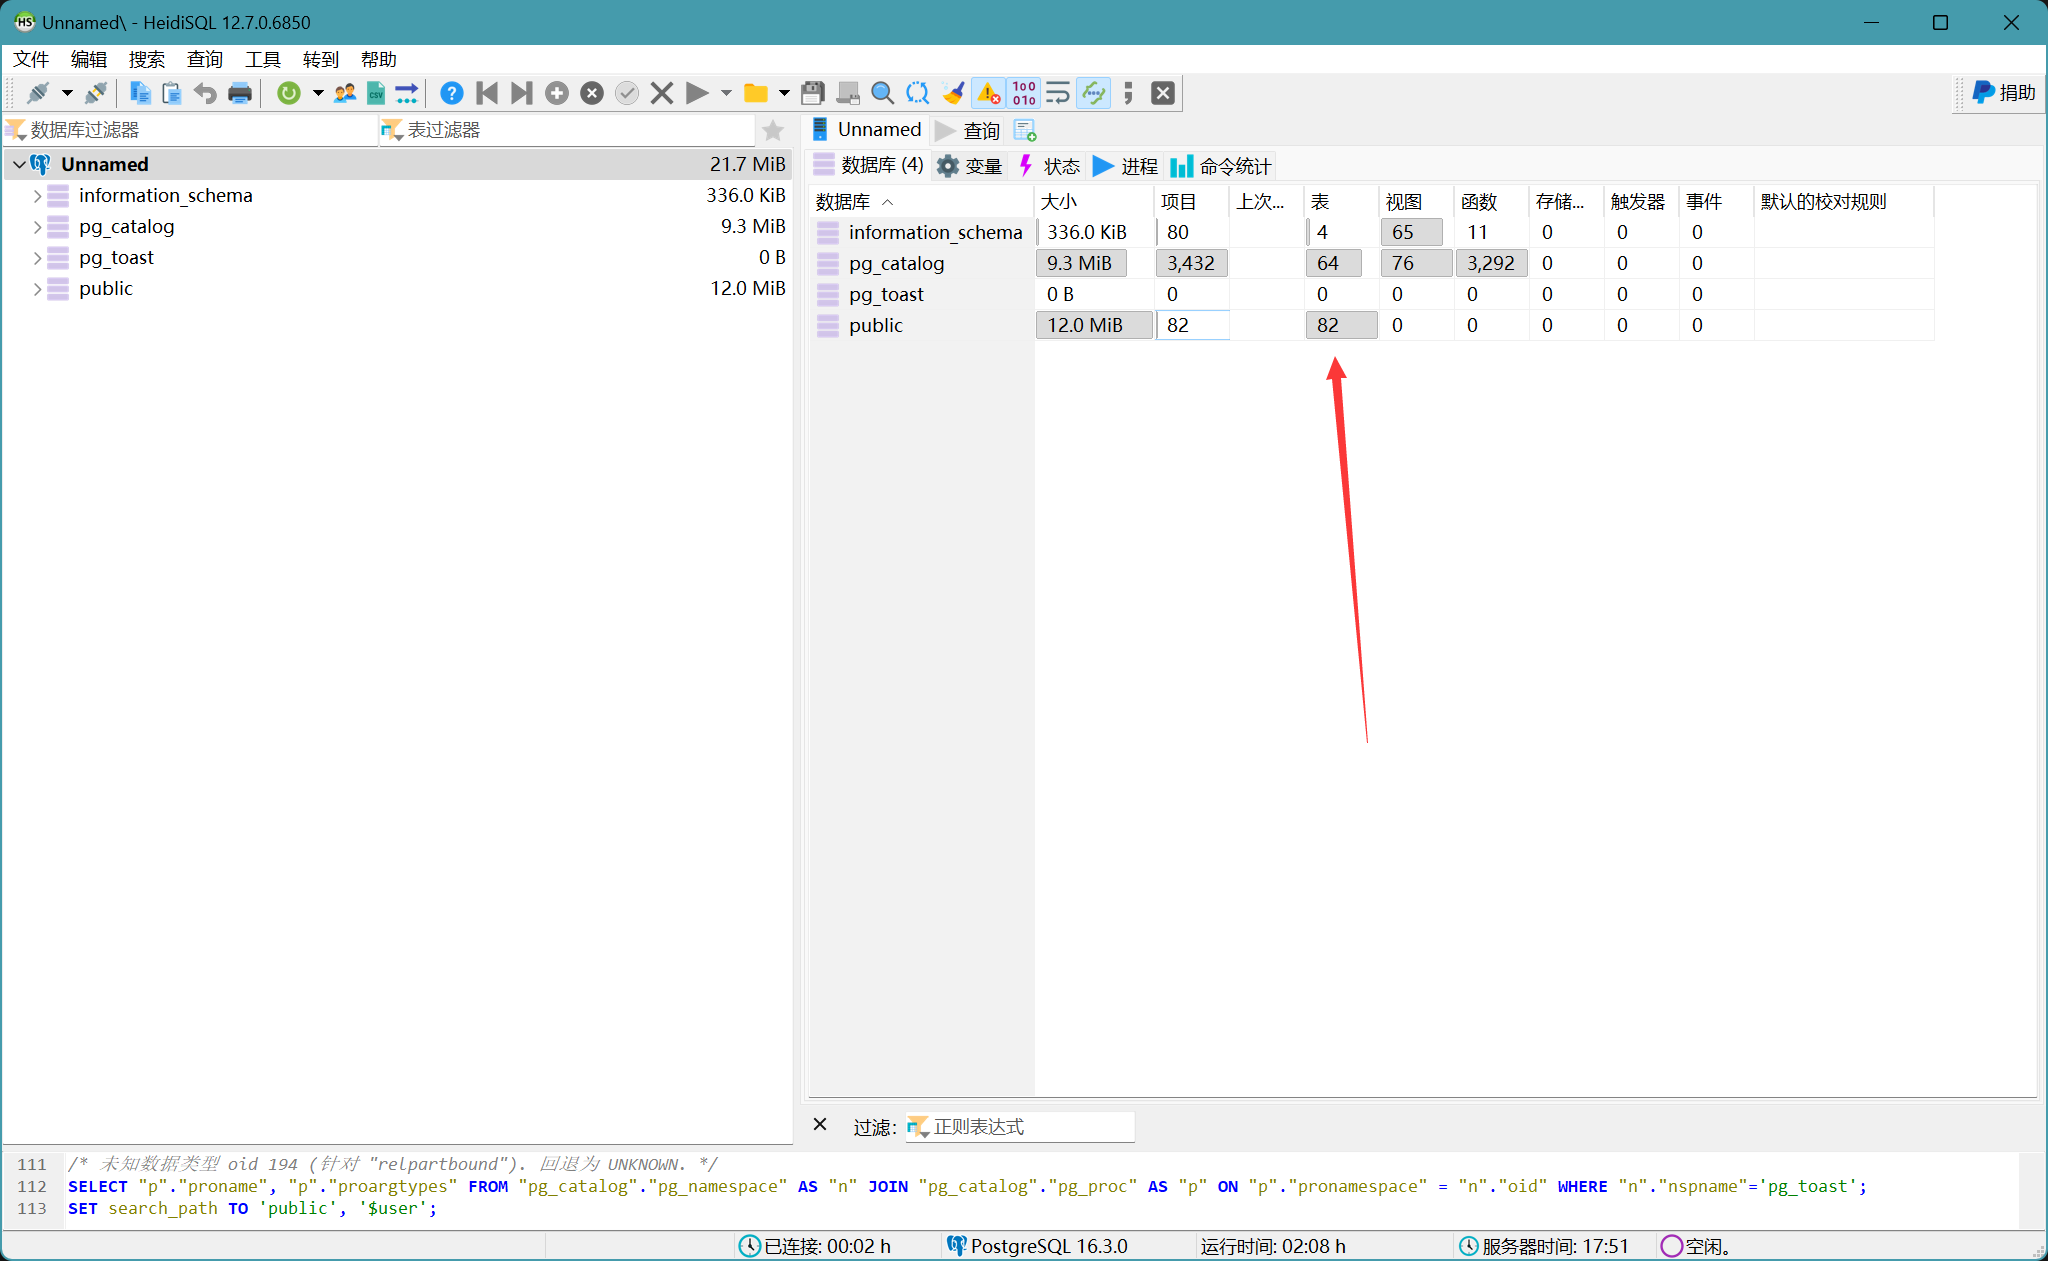Sort by the 数据库 column header
The image size is (2048, 1261).
(921, 202)
